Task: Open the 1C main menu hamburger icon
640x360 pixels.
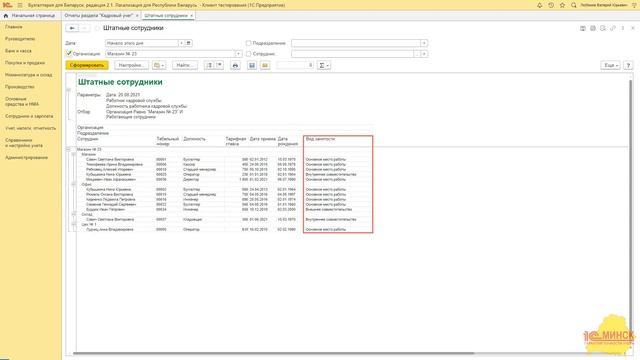Action: click(19, 5)
